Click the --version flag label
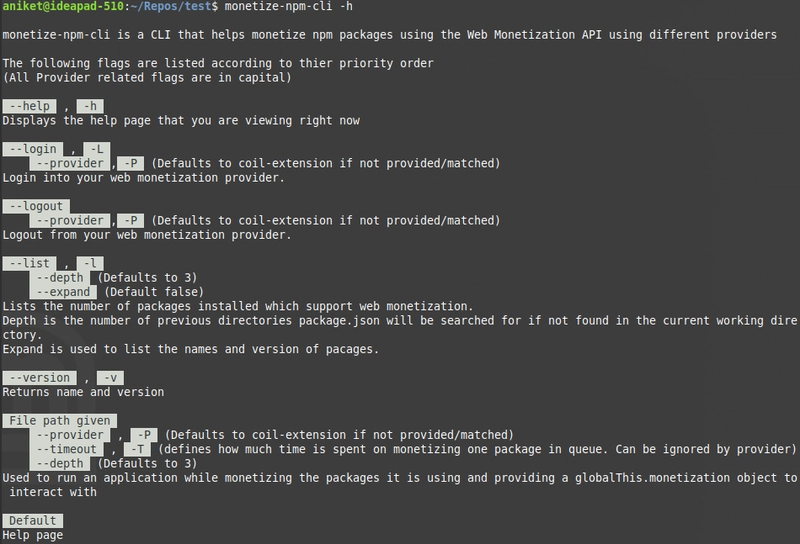Screen dimensions: 800x544 (39, 378)
